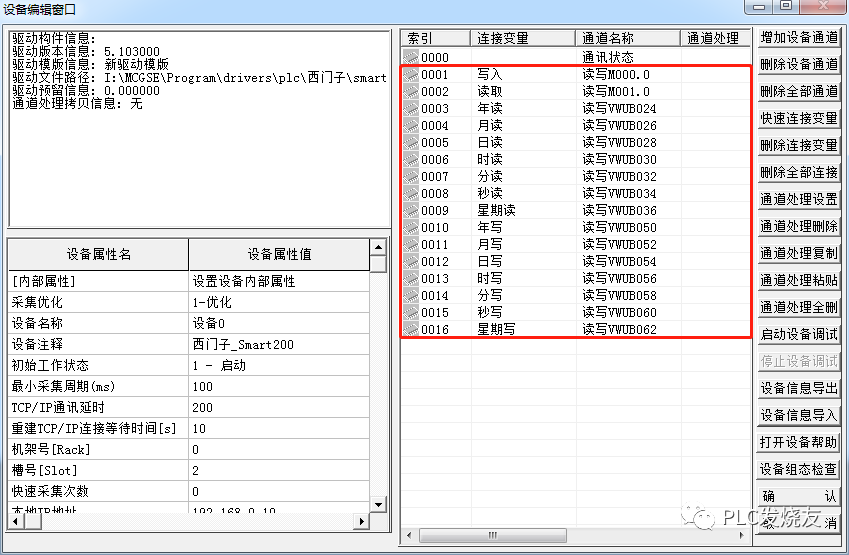Click 删除设备通道 button
The image size is (849, 555).
pyautogui.click(x=799, y=64)
